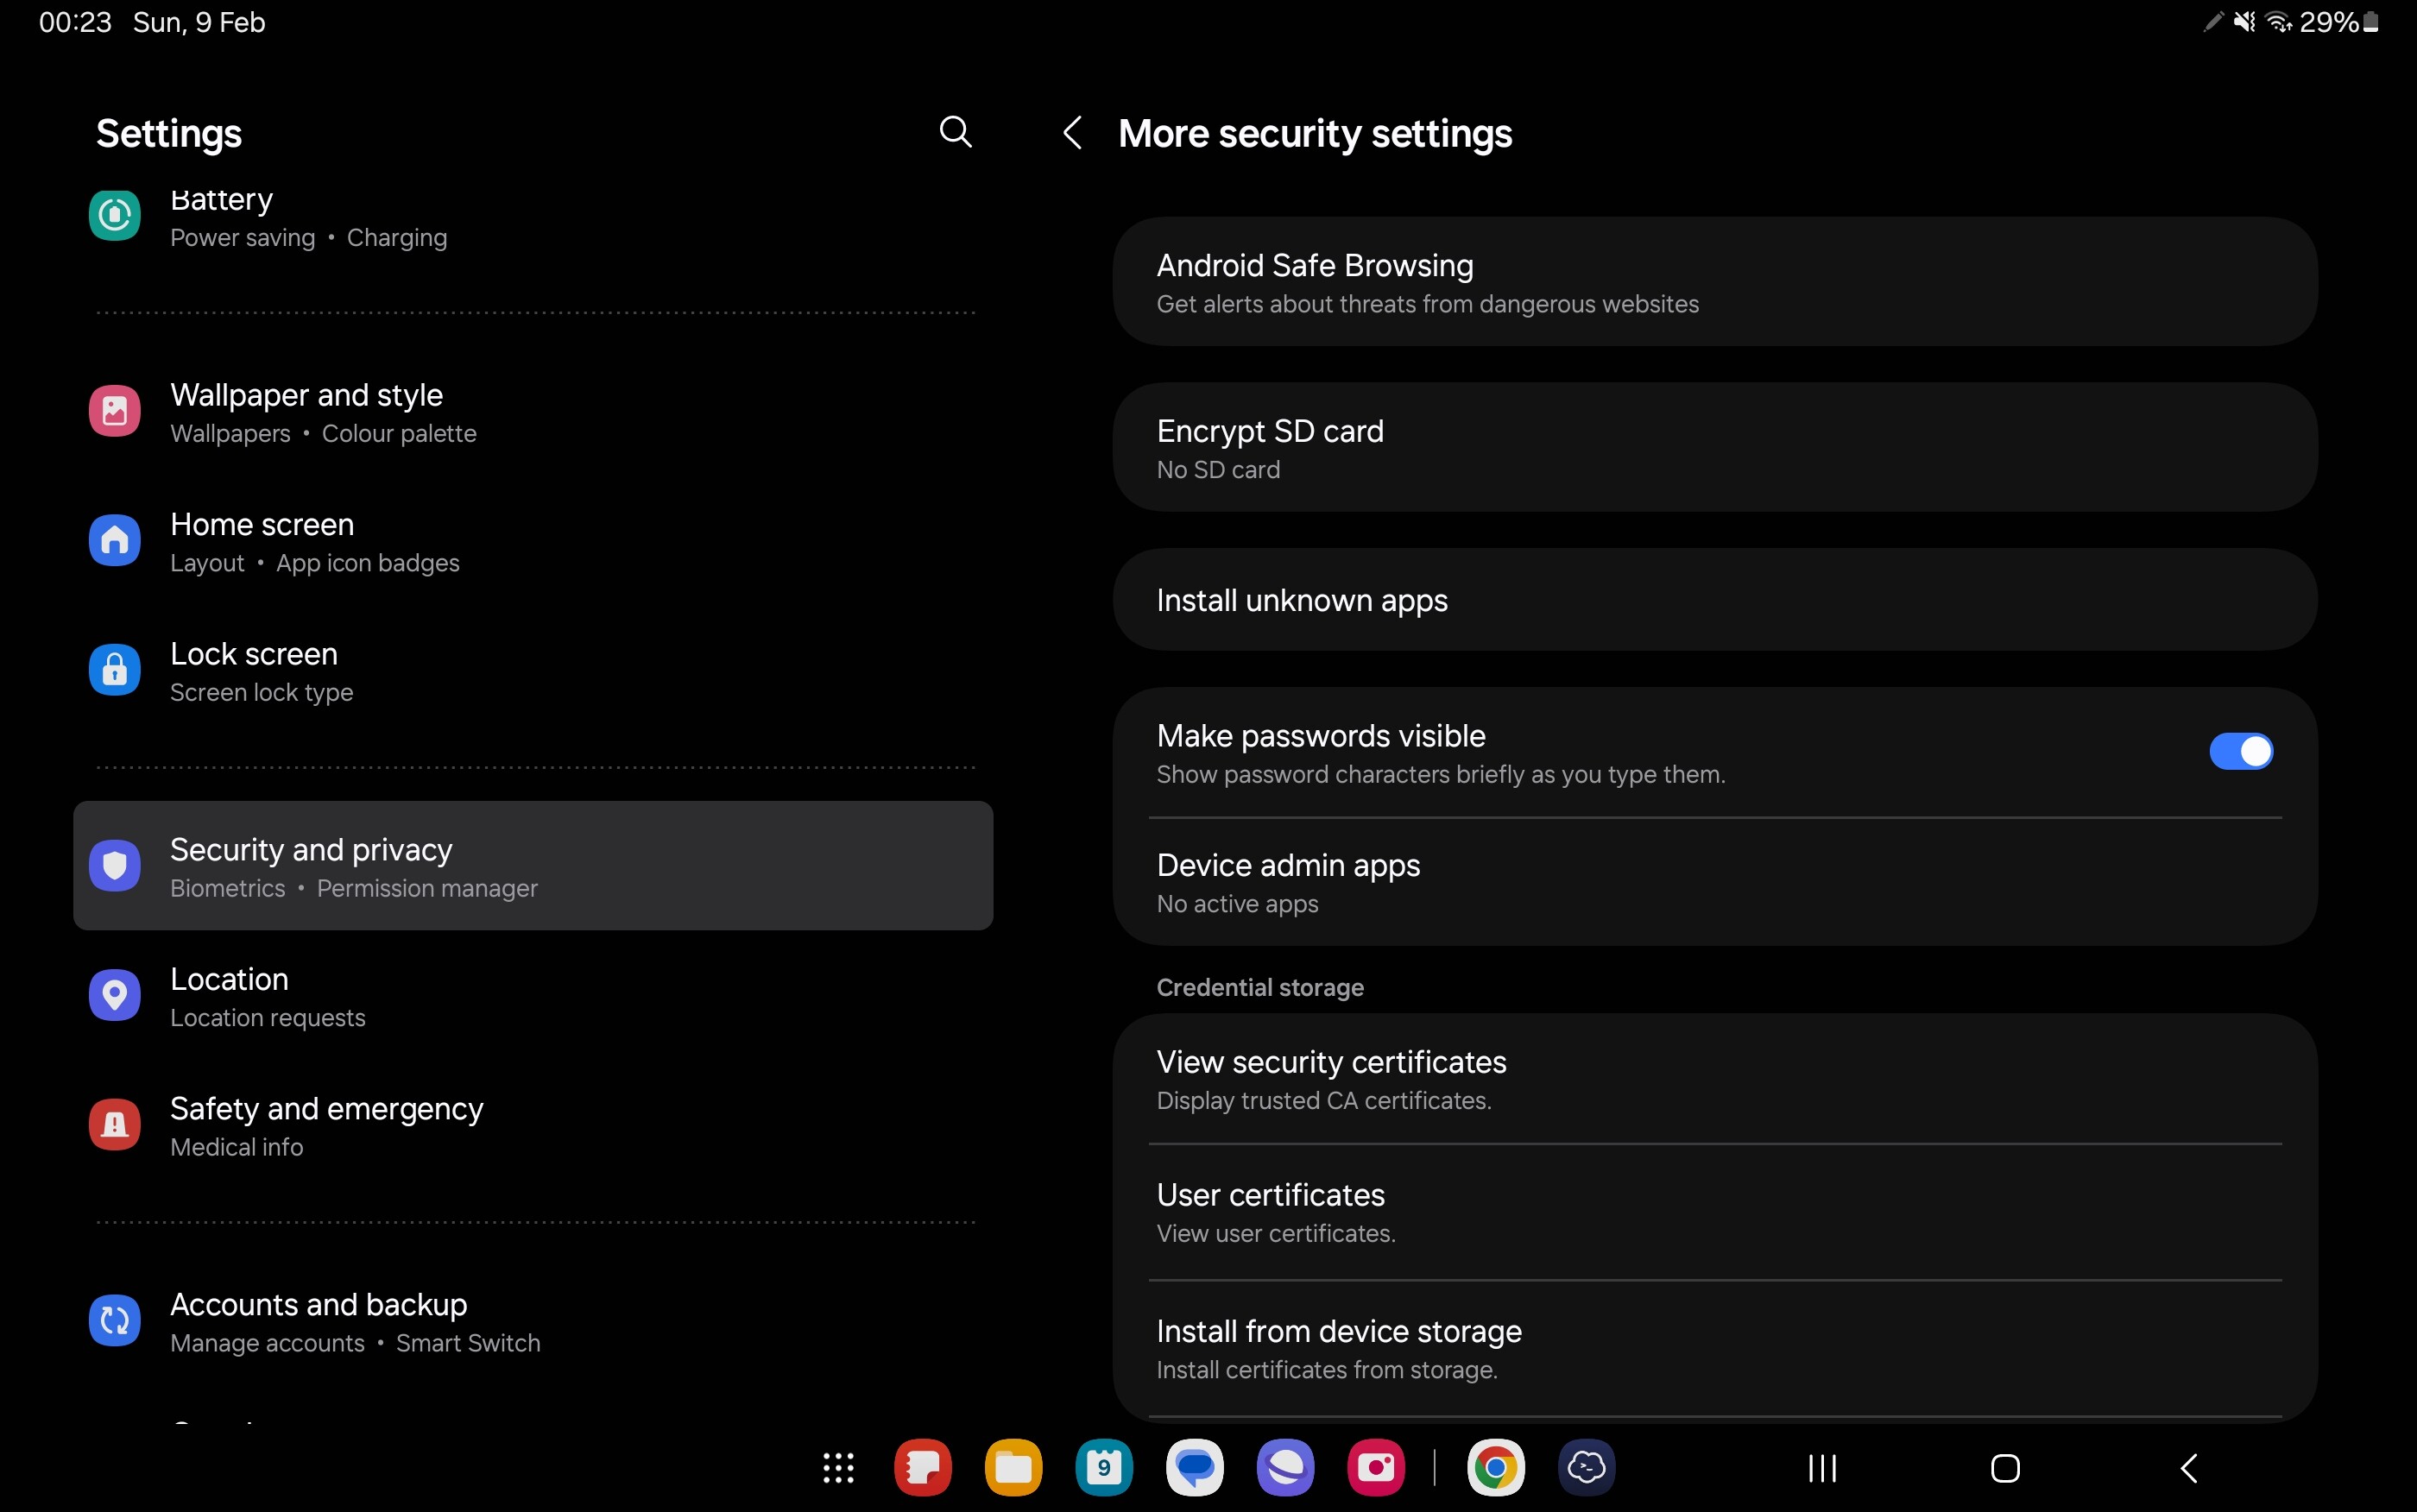2417x1512 pixels.
Task: Go back from More security settings
Action: pyautogui.click(x=1072, y=133)
